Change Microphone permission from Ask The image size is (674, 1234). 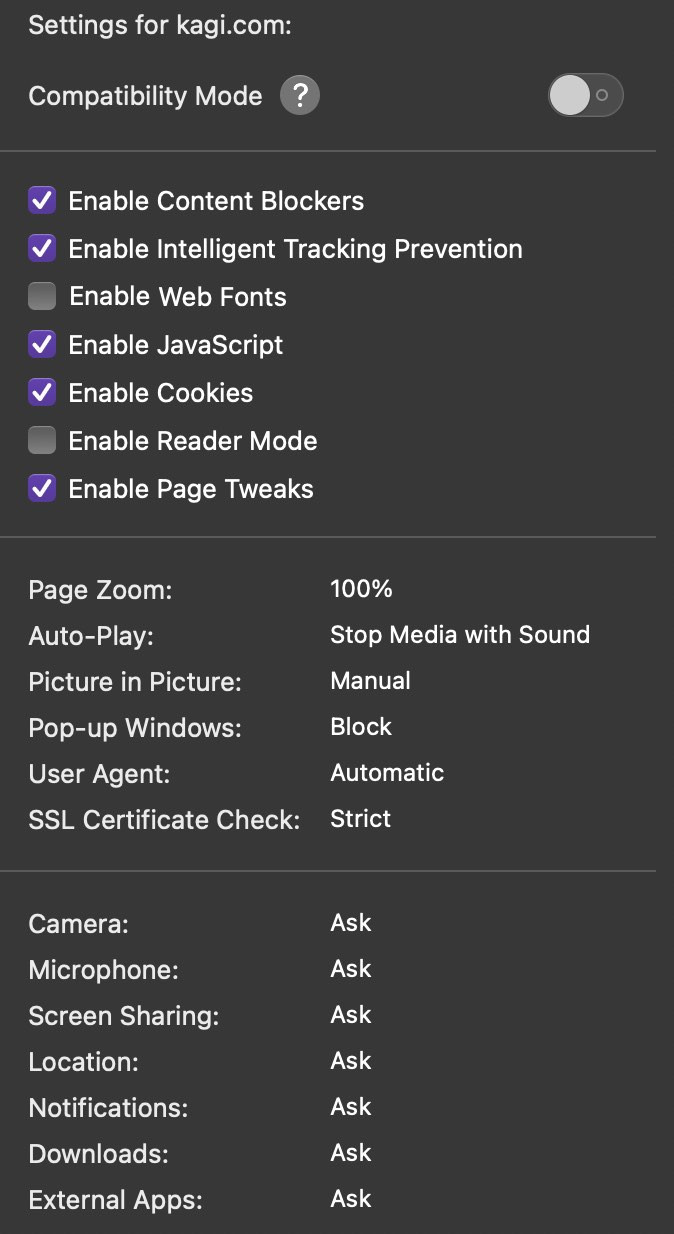[351, 969]
